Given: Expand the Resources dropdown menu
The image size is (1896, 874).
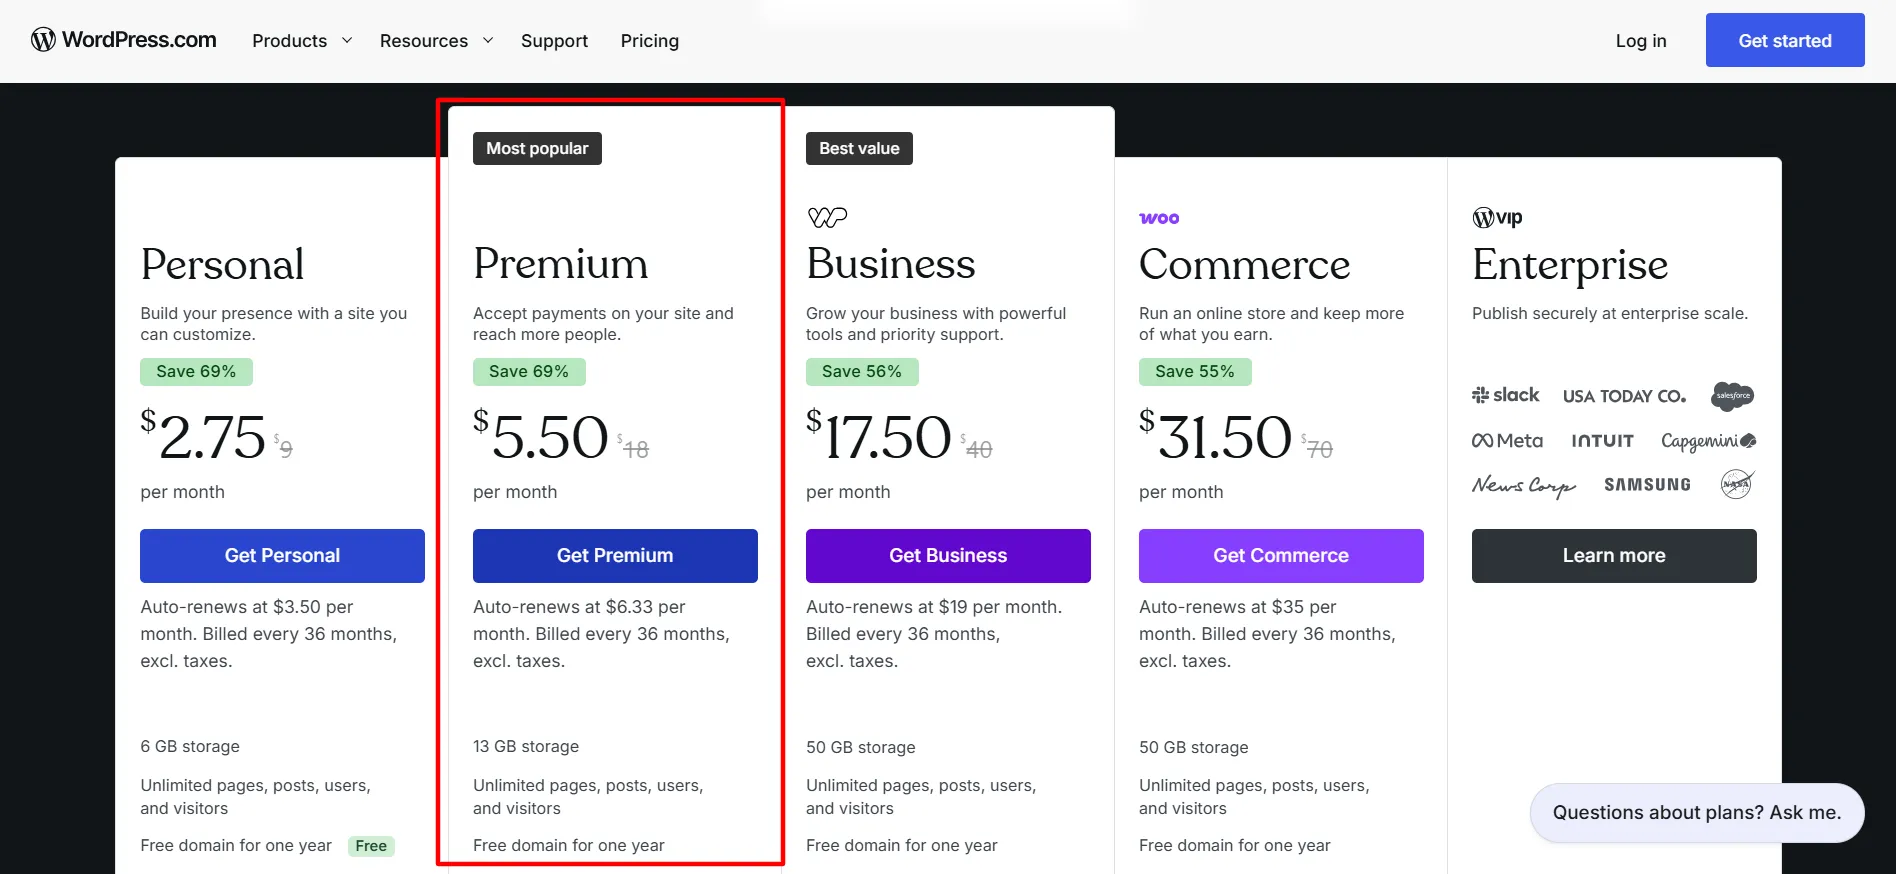Looking at the screenshot, I should 436,41.
